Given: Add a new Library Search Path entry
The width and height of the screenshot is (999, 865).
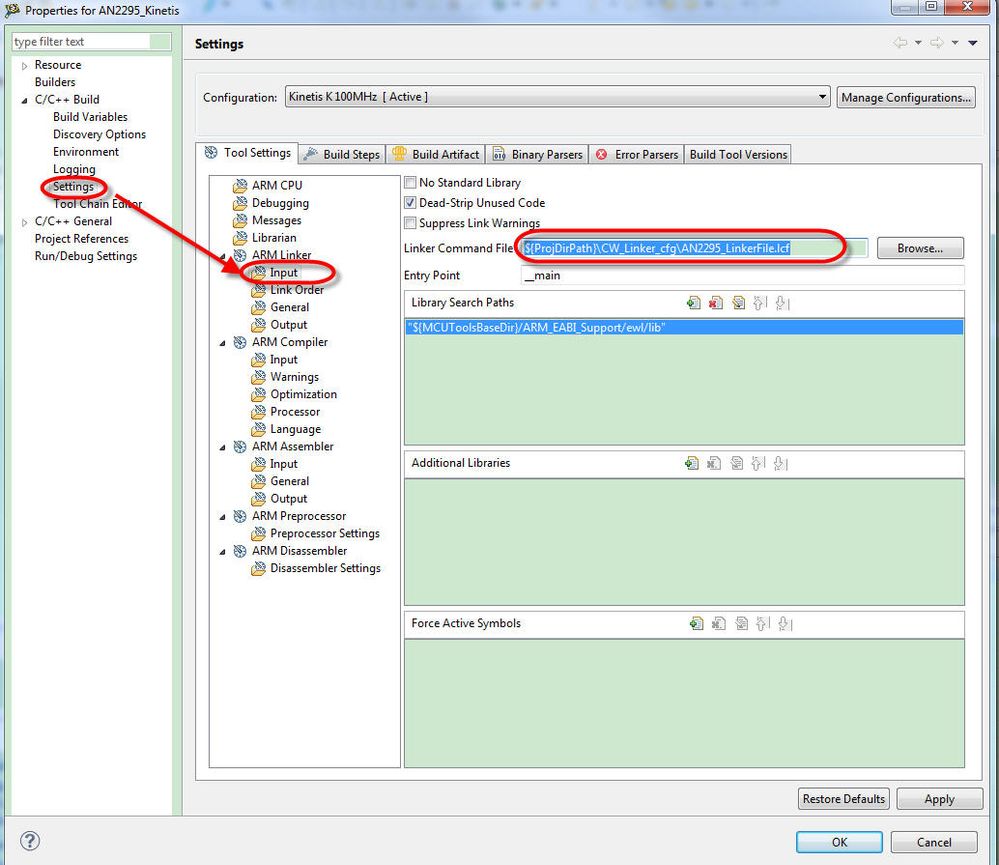Looking at the screenshot, I should [694, 303].
